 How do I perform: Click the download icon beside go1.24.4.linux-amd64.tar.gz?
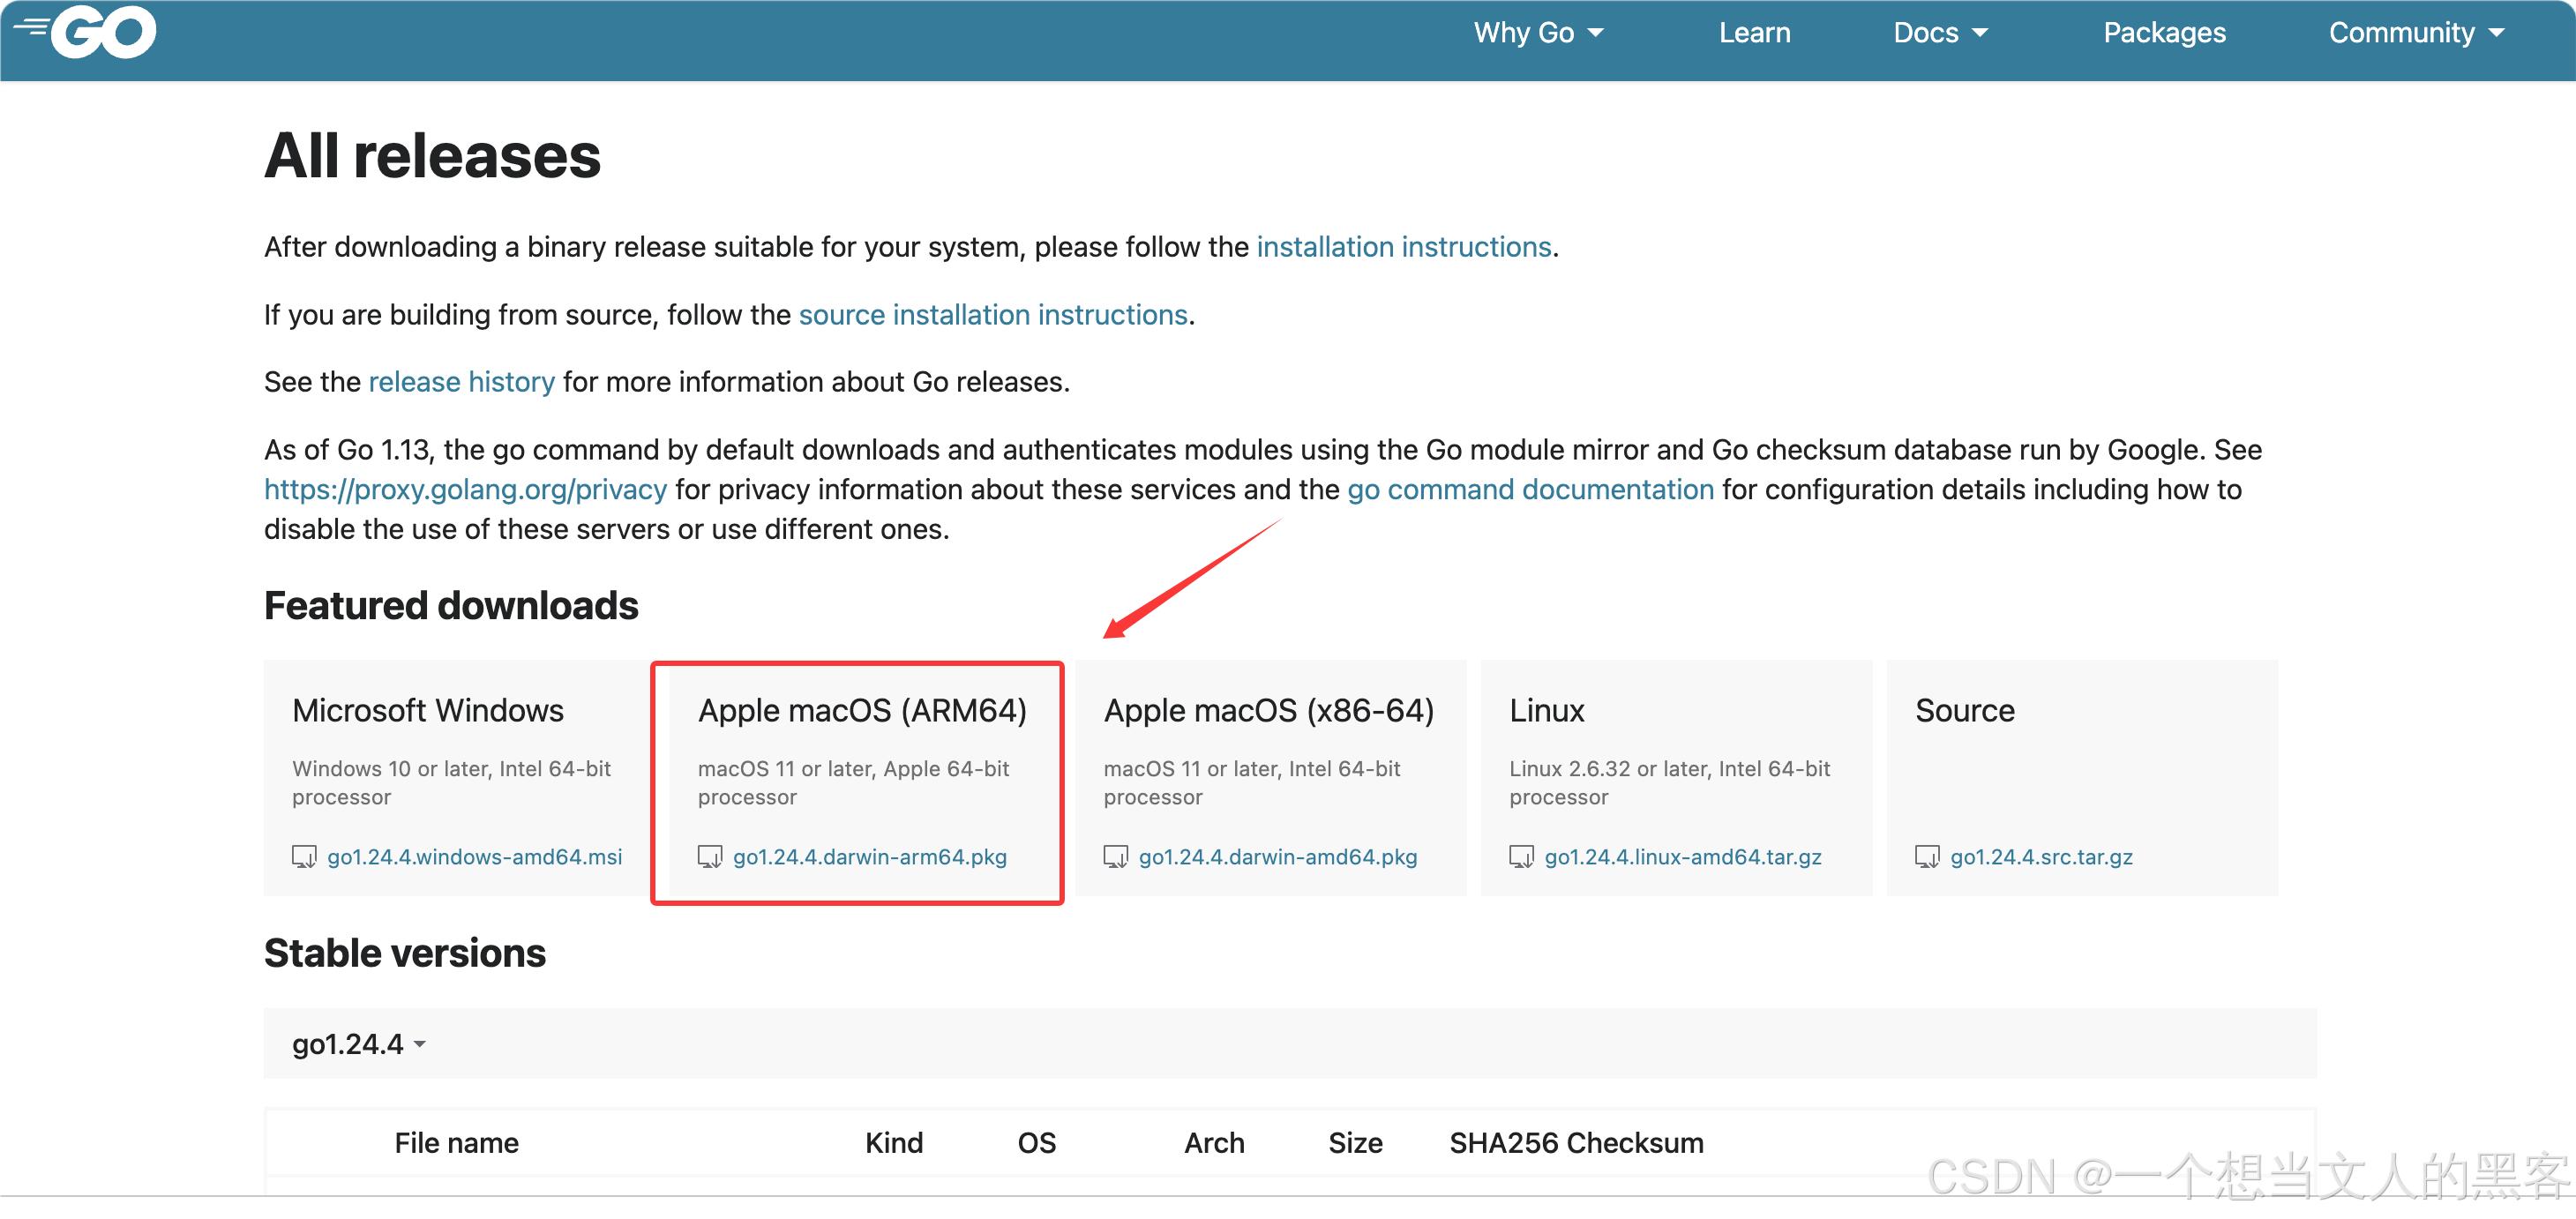point(1522,857)
